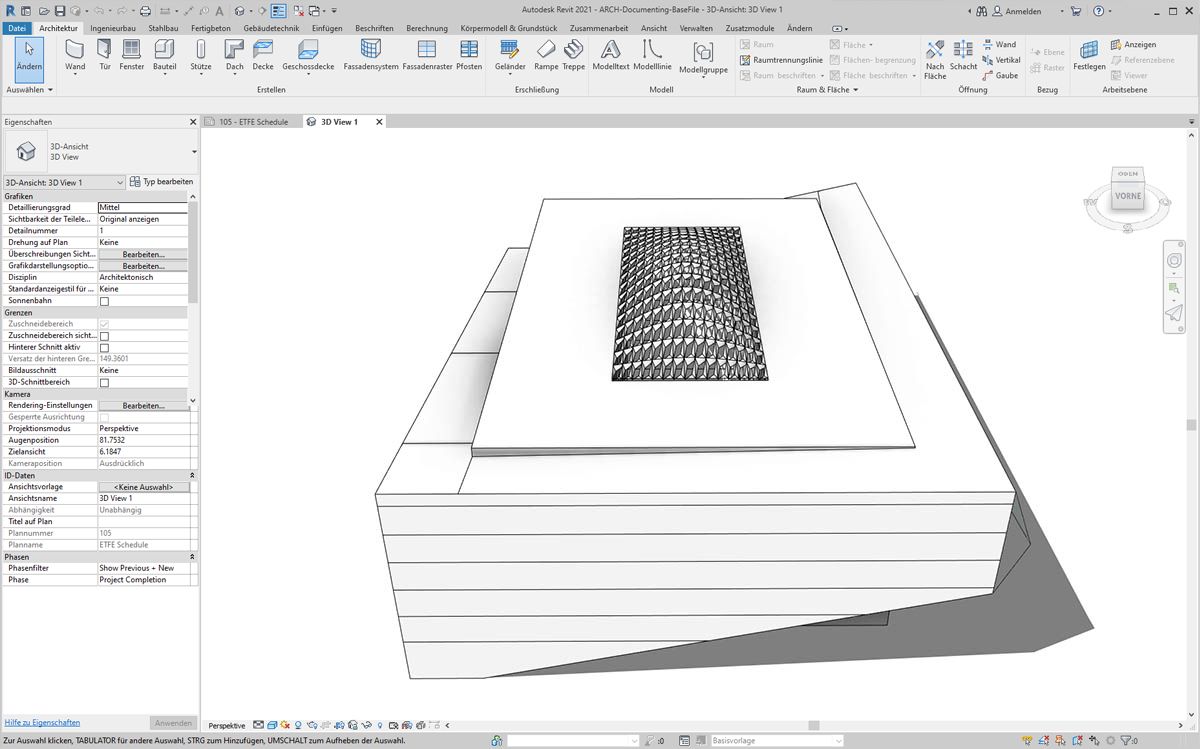
Task: Select the Tür door tool
Action: (104, 55)
